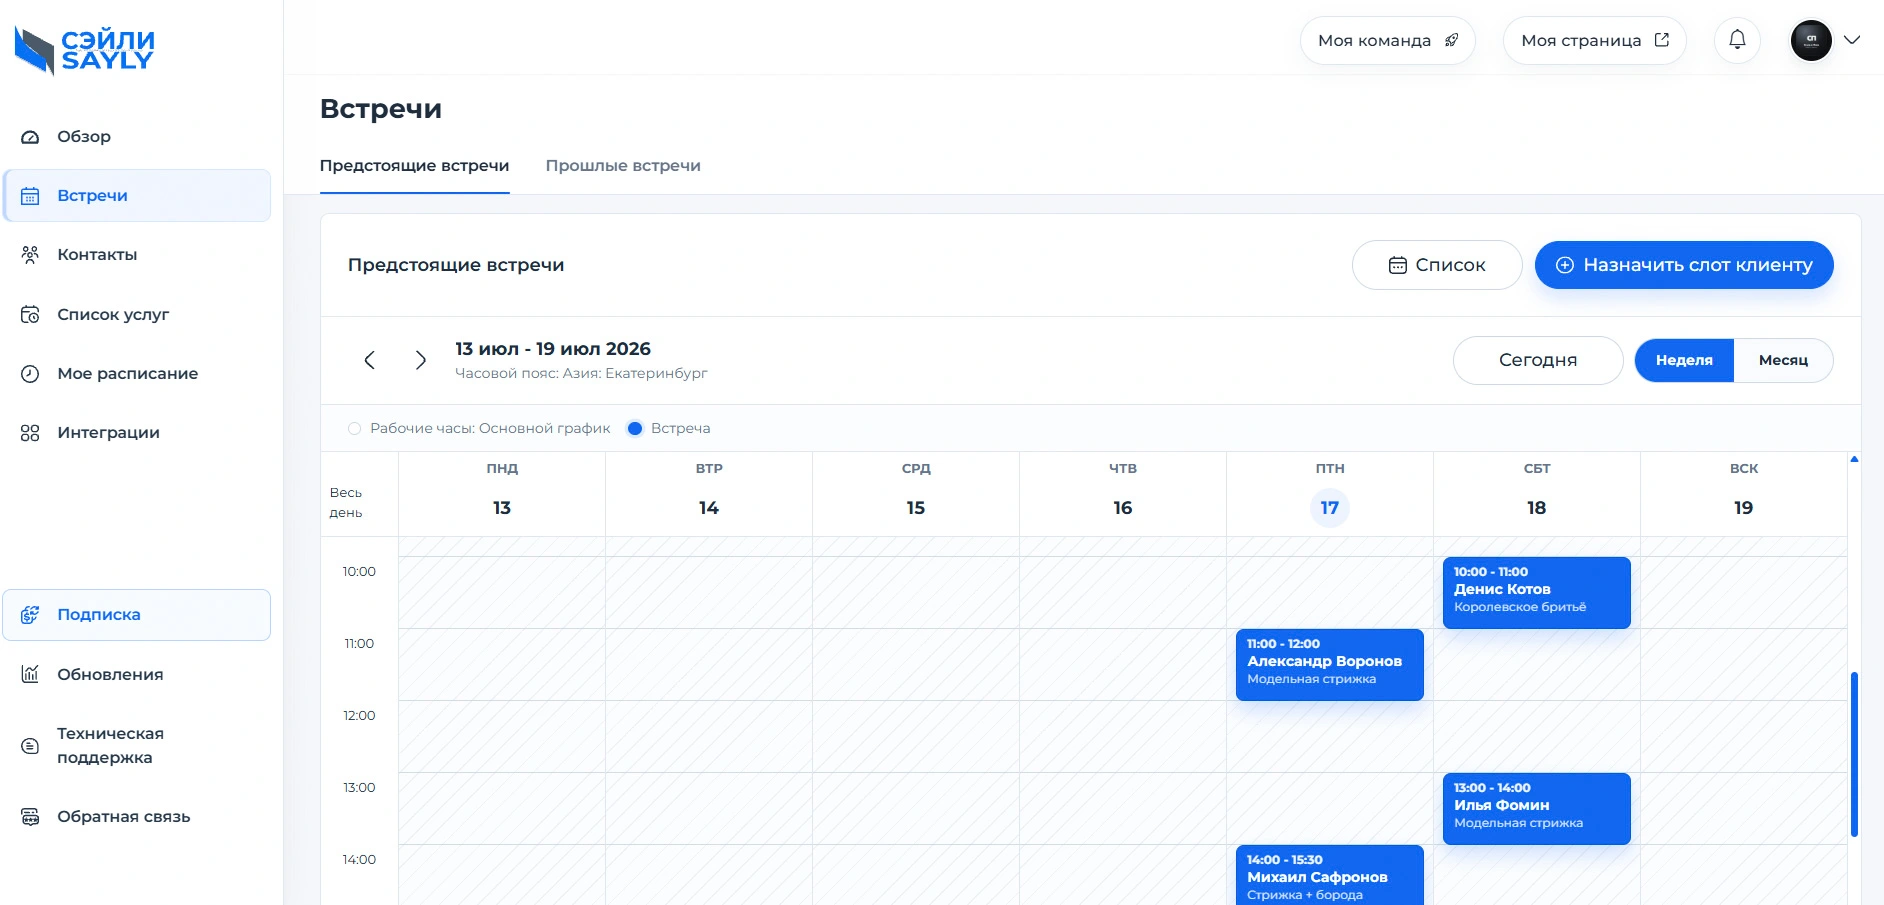
Task: Go to next week arrow
Action: point(421,360)
